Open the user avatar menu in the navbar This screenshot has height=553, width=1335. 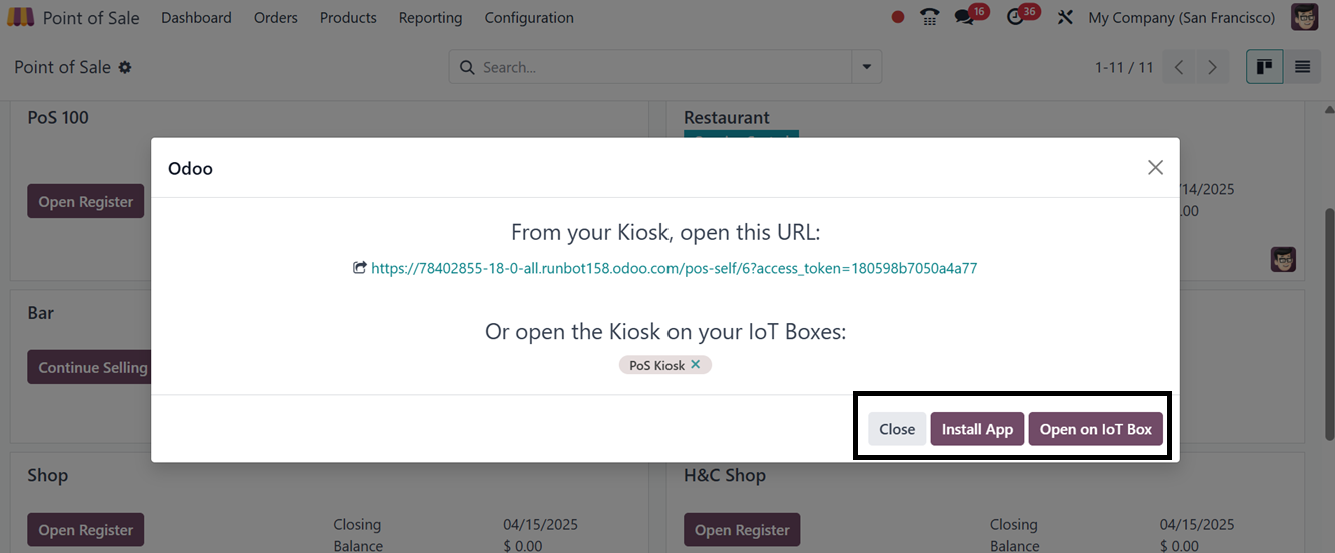click(x=1305, y=17)
